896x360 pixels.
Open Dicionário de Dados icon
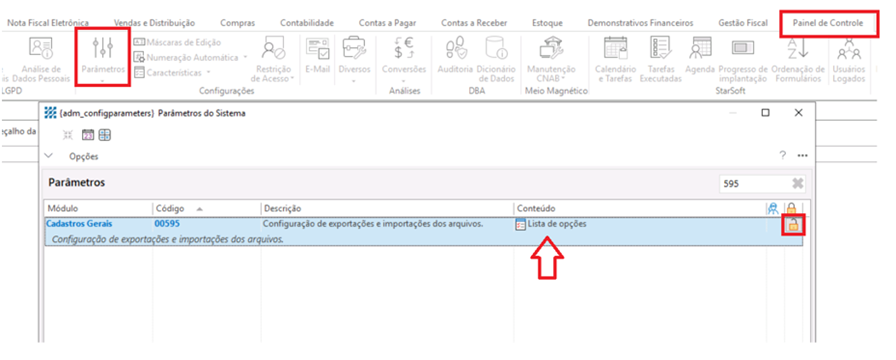click(x=497, y=48)
